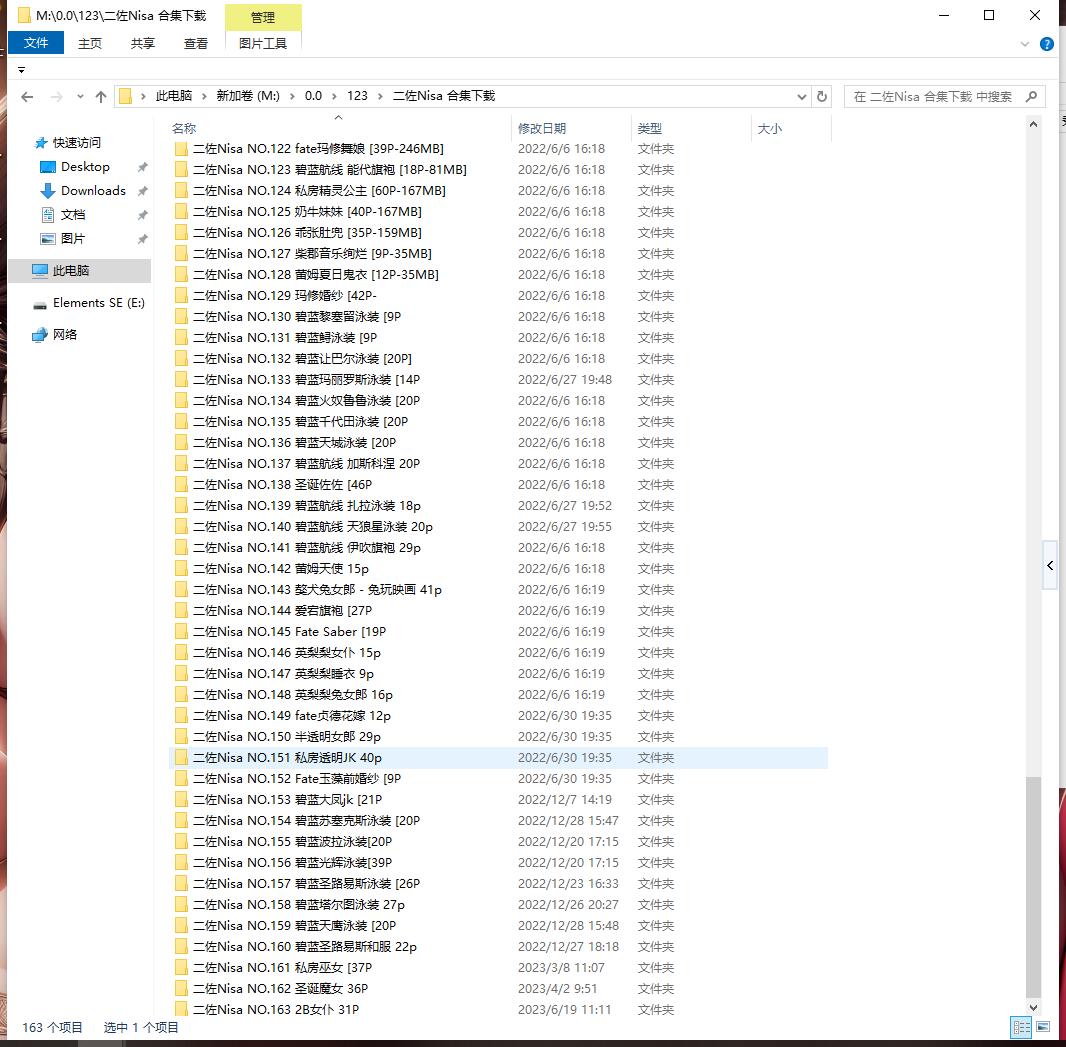This screenshot has width=1066, height=1047.
Task: Expand breadcrumb arrow after 0.0
Action: pos(334,97)
